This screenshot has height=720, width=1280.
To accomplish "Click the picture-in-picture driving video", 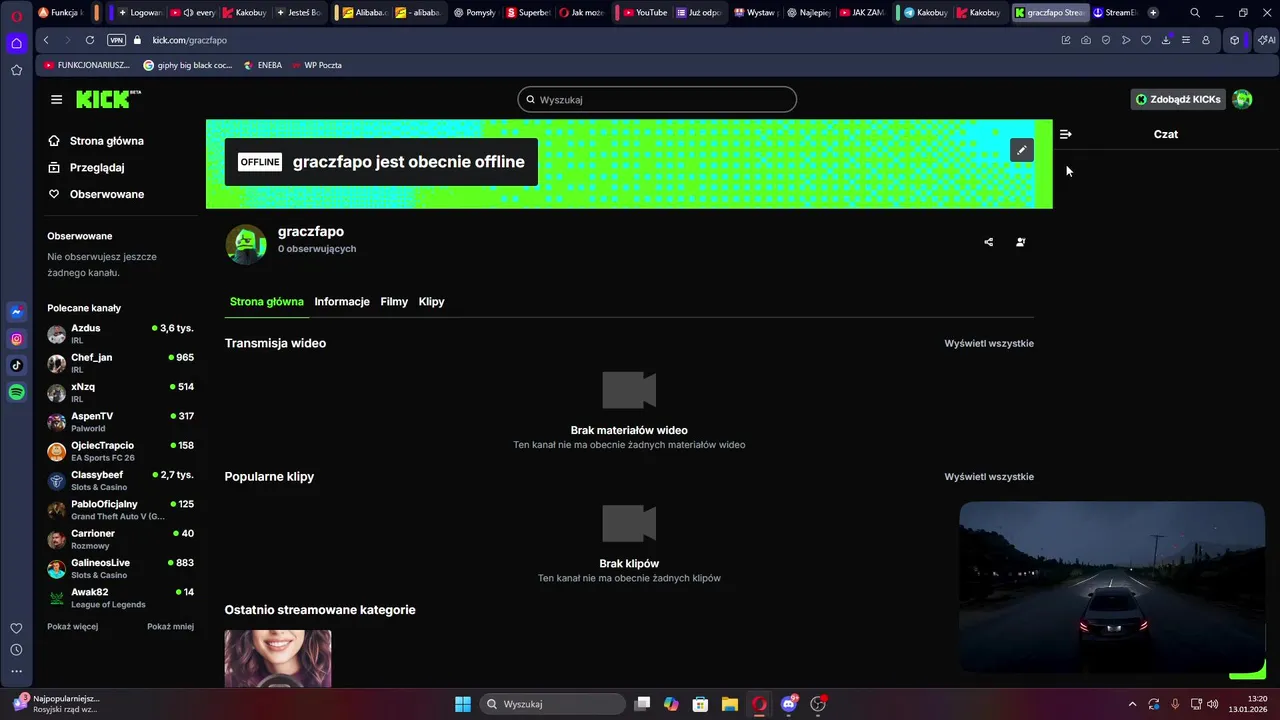I will click(1112, 587).
